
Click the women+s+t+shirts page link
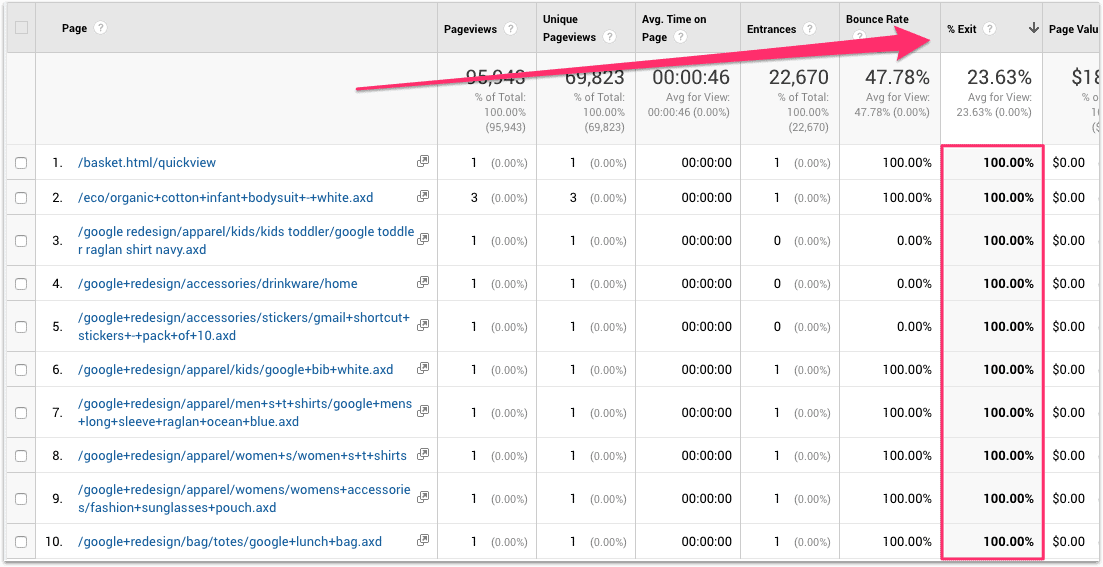click(x=242, y=456)
